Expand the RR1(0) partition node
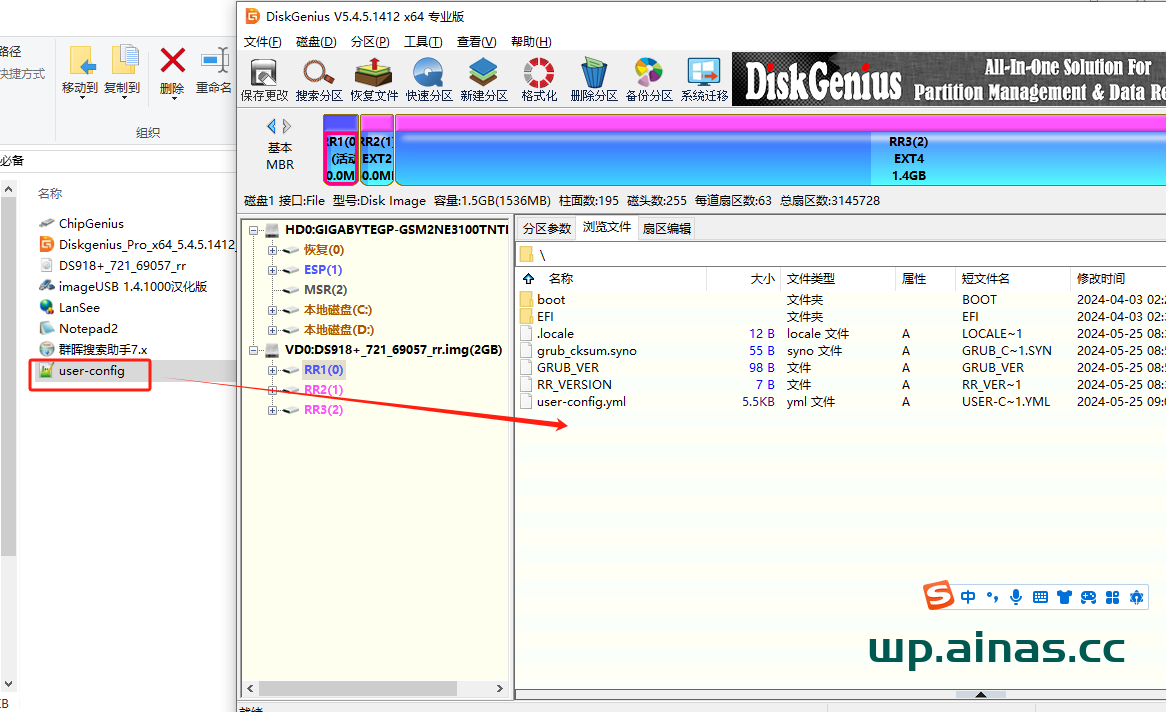The height and width of the screenshot is (712, 1166). click(272, 371)
